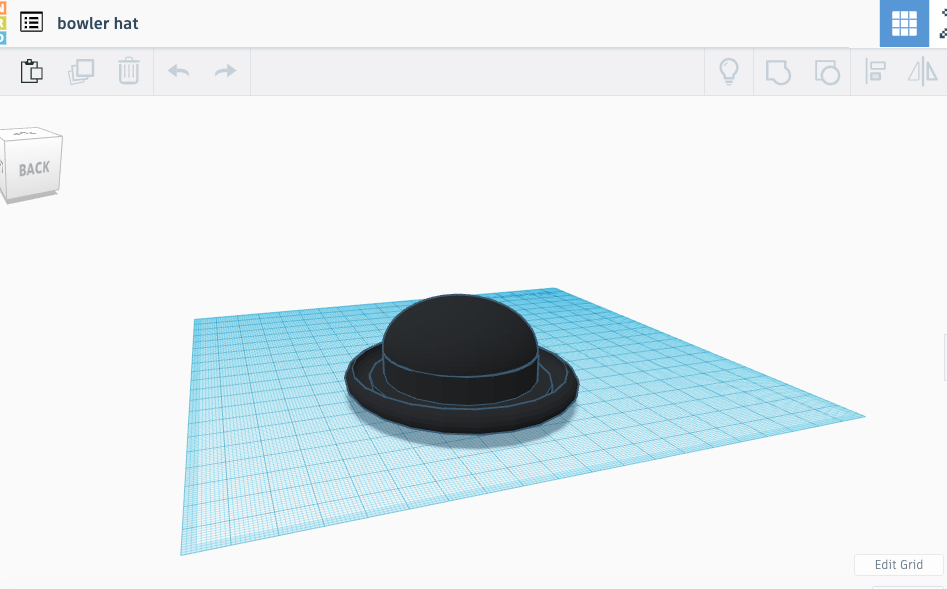Select the Mirror flip tool
The image size is (947, 589).
[921, 72]
